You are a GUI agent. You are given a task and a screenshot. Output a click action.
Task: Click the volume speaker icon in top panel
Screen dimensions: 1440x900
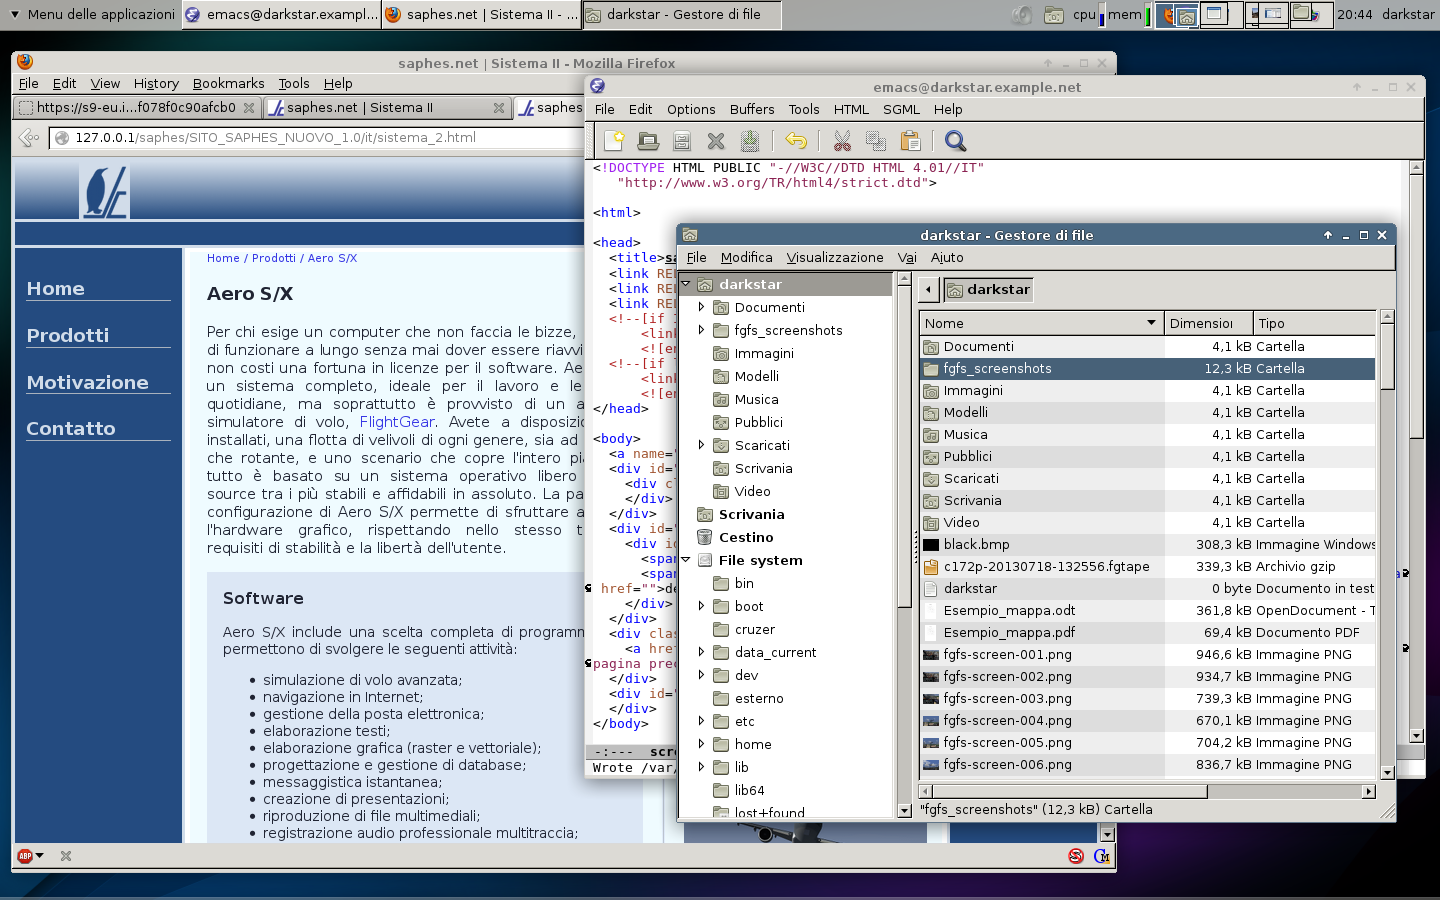[1022, 14]
